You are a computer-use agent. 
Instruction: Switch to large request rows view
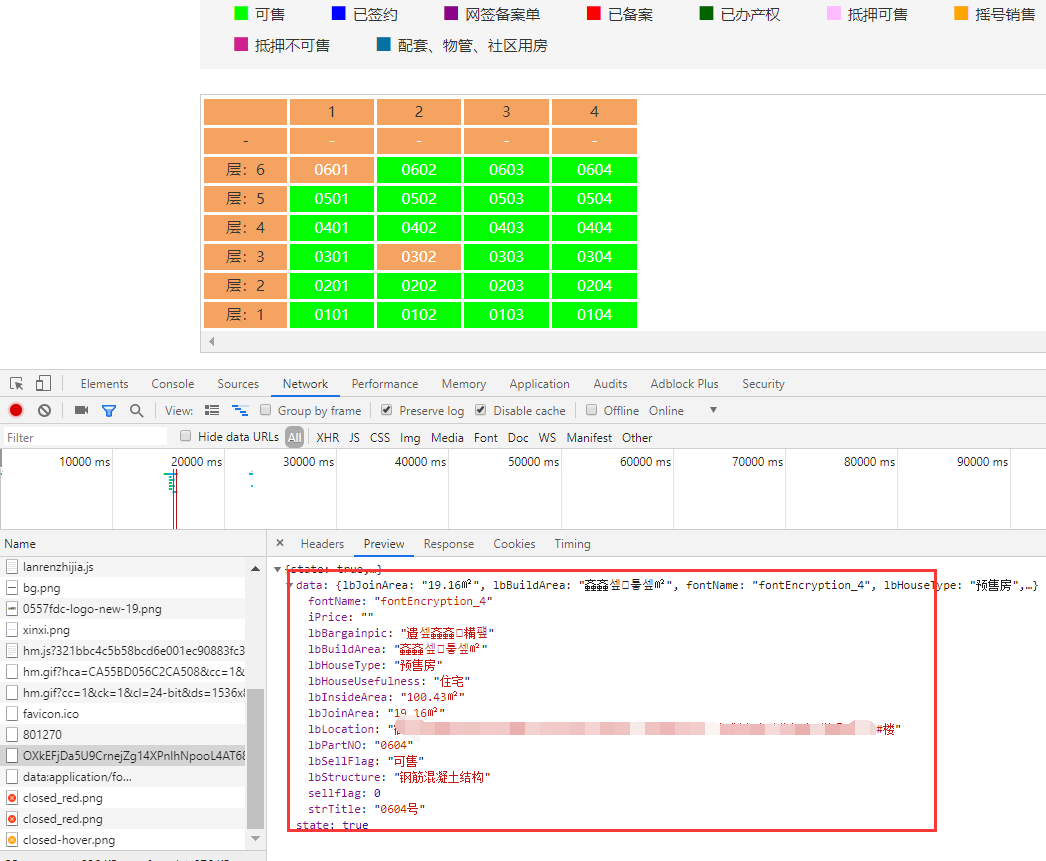212,410
